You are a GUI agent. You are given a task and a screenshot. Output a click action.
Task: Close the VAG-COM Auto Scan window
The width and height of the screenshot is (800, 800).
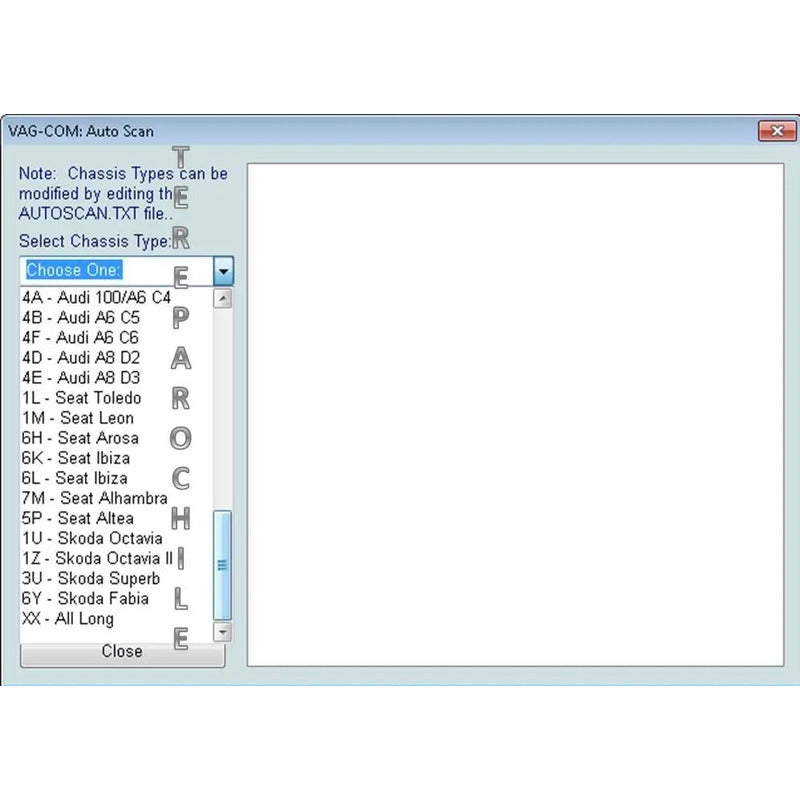pyautogui.click(x=777, y=131)
